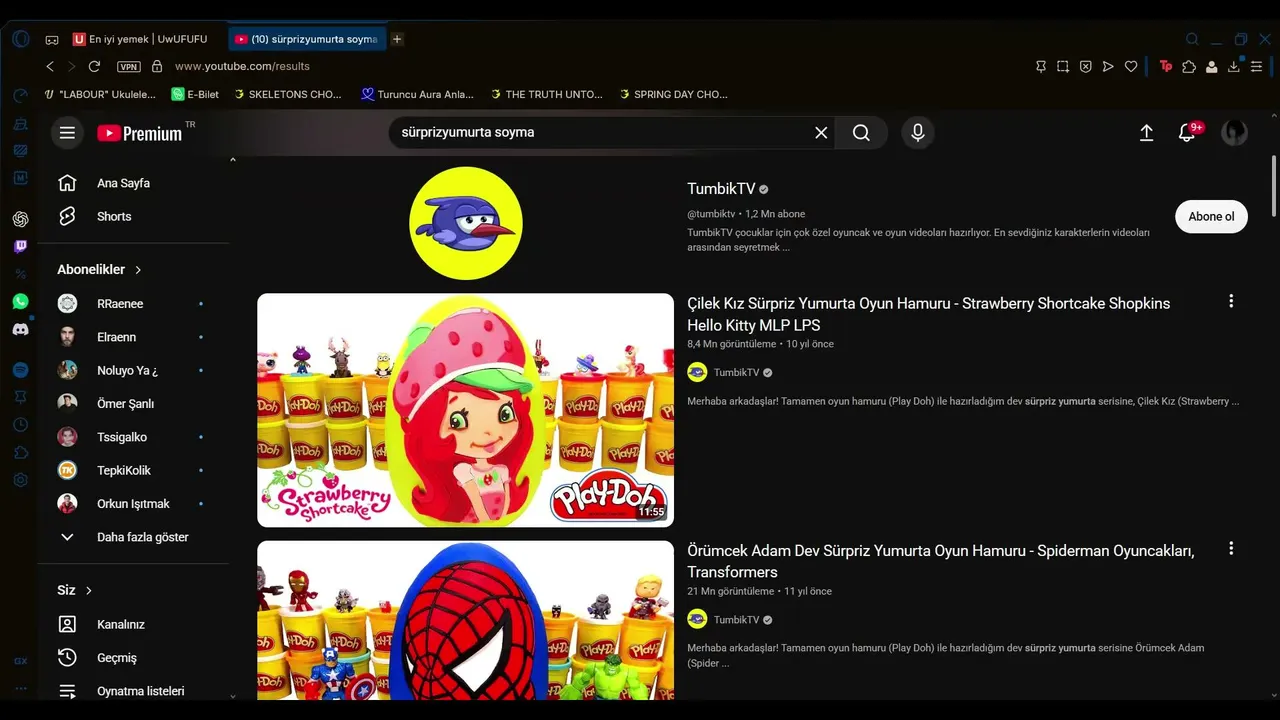Open the SKELETONS CHO... bookmark
Viewport: 1280px width, 720px height.
click(288, 94)
